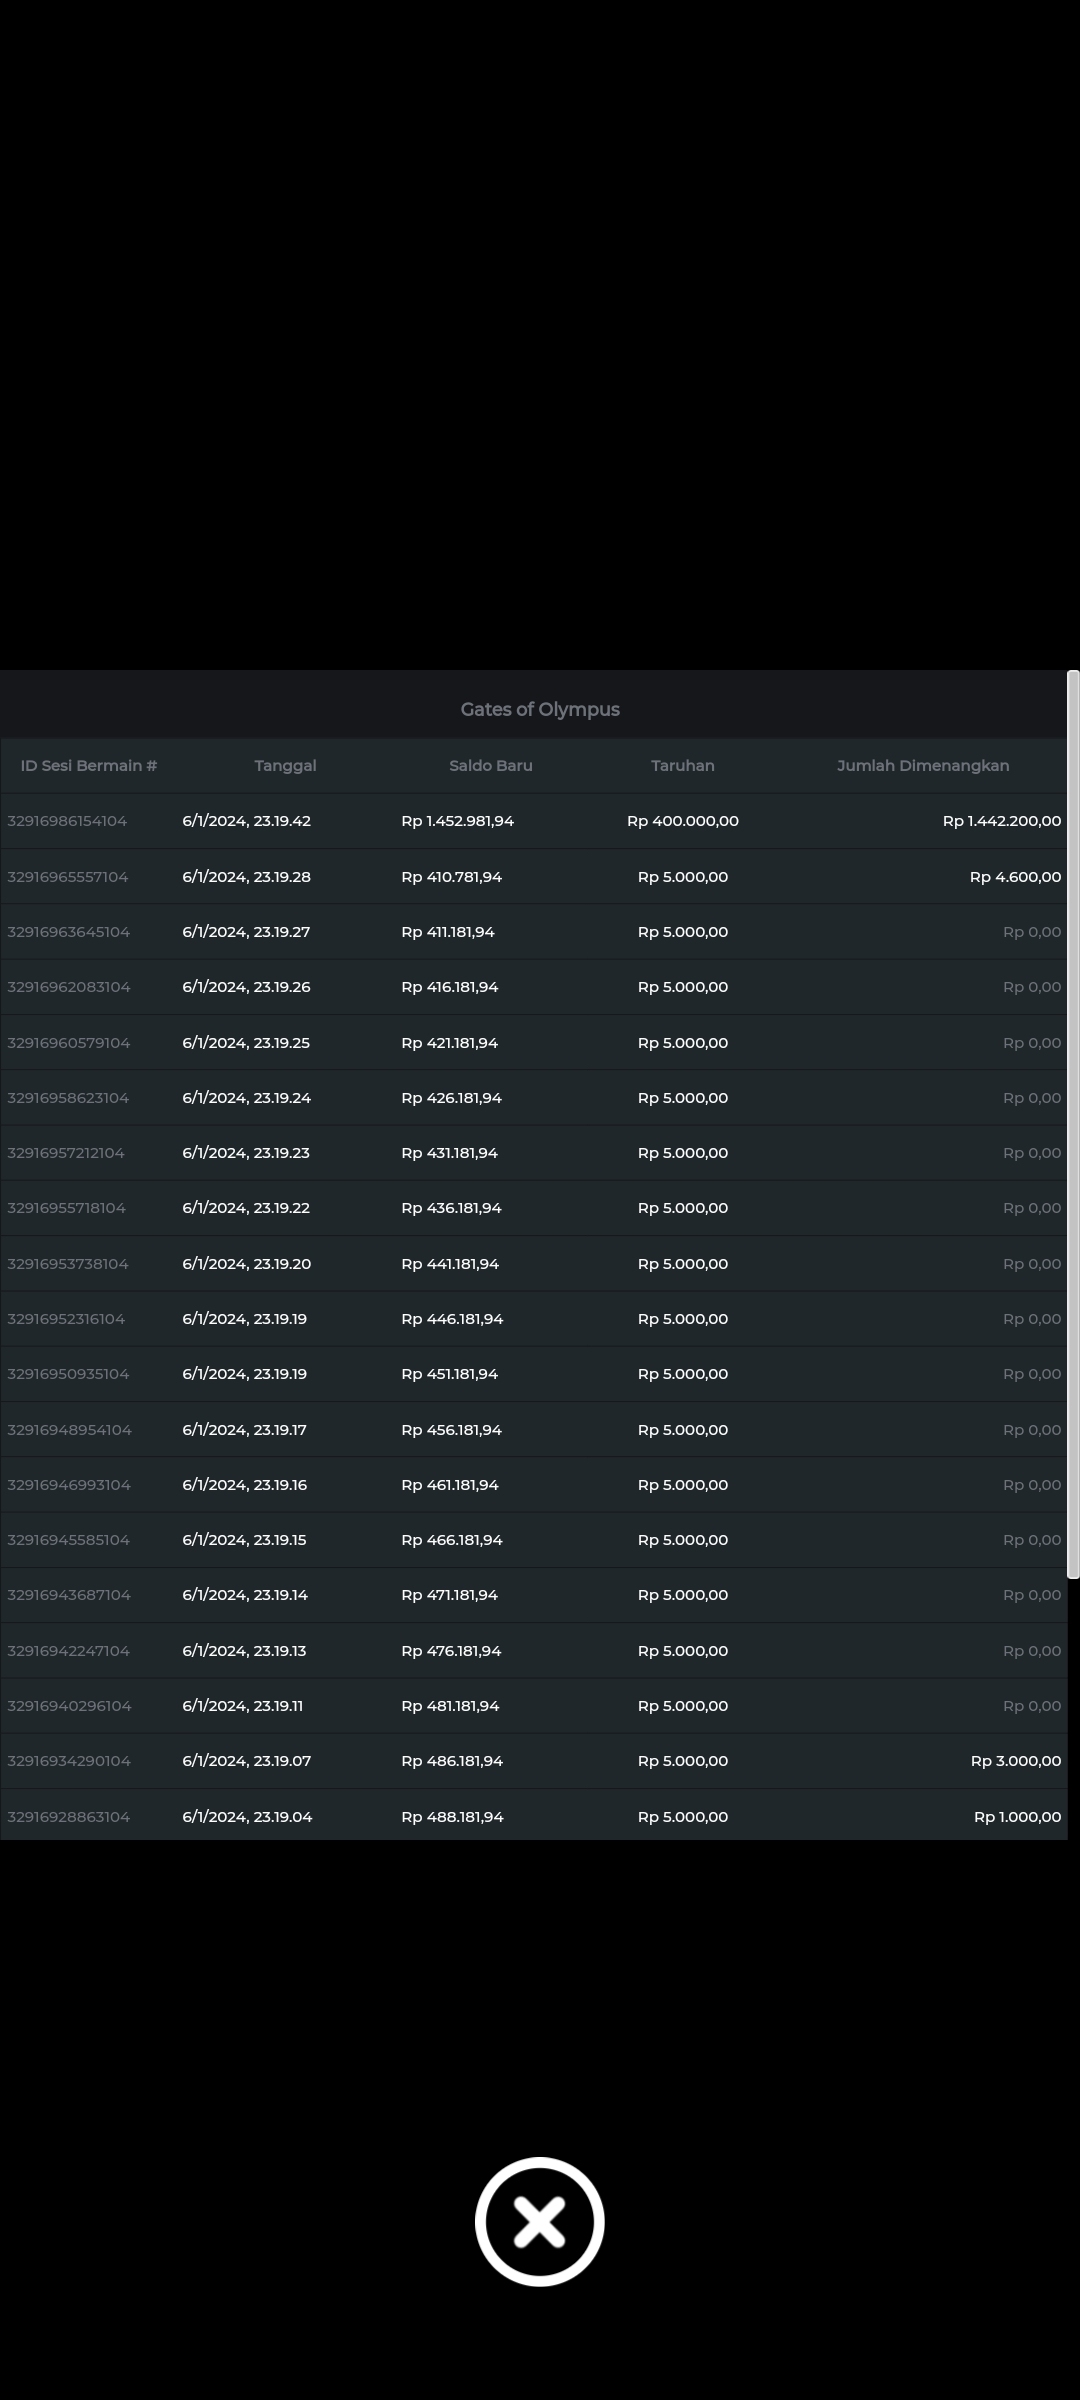1080x2400 pixels.
Task: Open session ID 32916948954104
Action: [69, 1430]
